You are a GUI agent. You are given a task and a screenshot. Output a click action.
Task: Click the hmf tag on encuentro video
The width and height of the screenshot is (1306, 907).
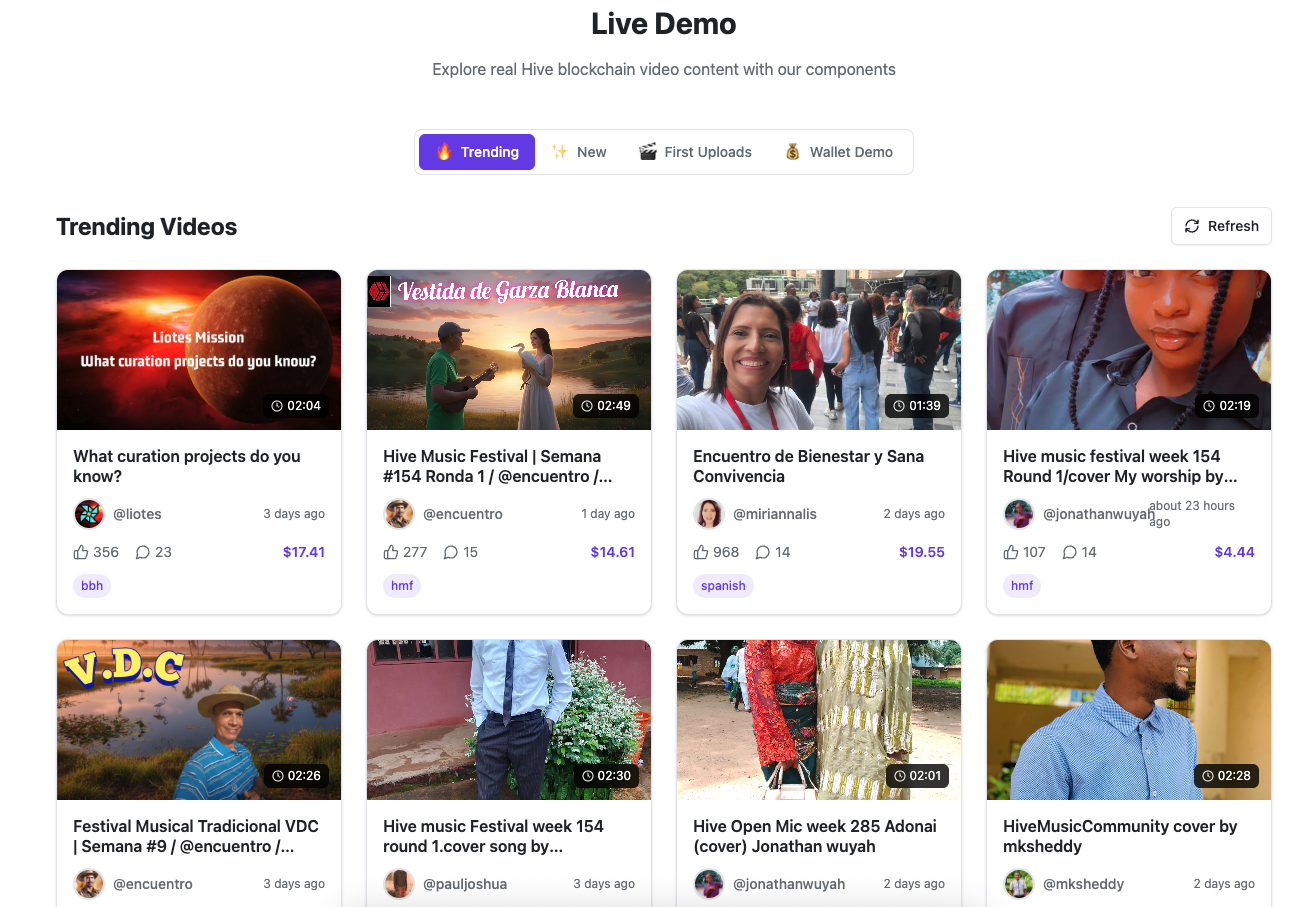point(402,586)
